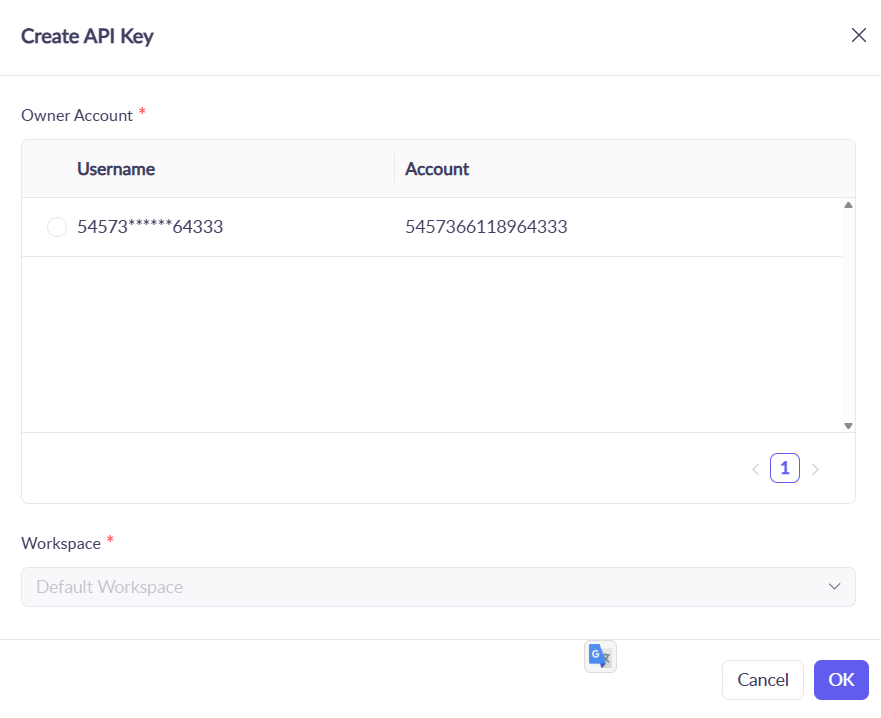Open Google Translate from the translation icon

tap(600, 656)
